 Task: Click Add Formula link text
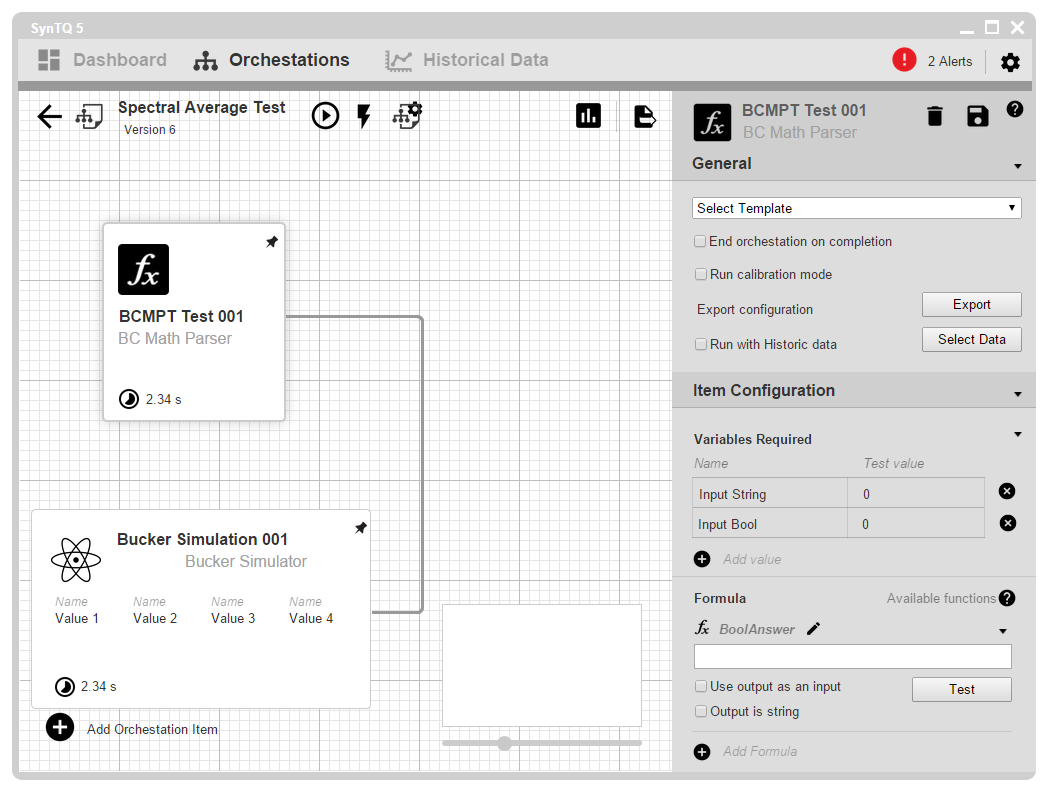760,752
